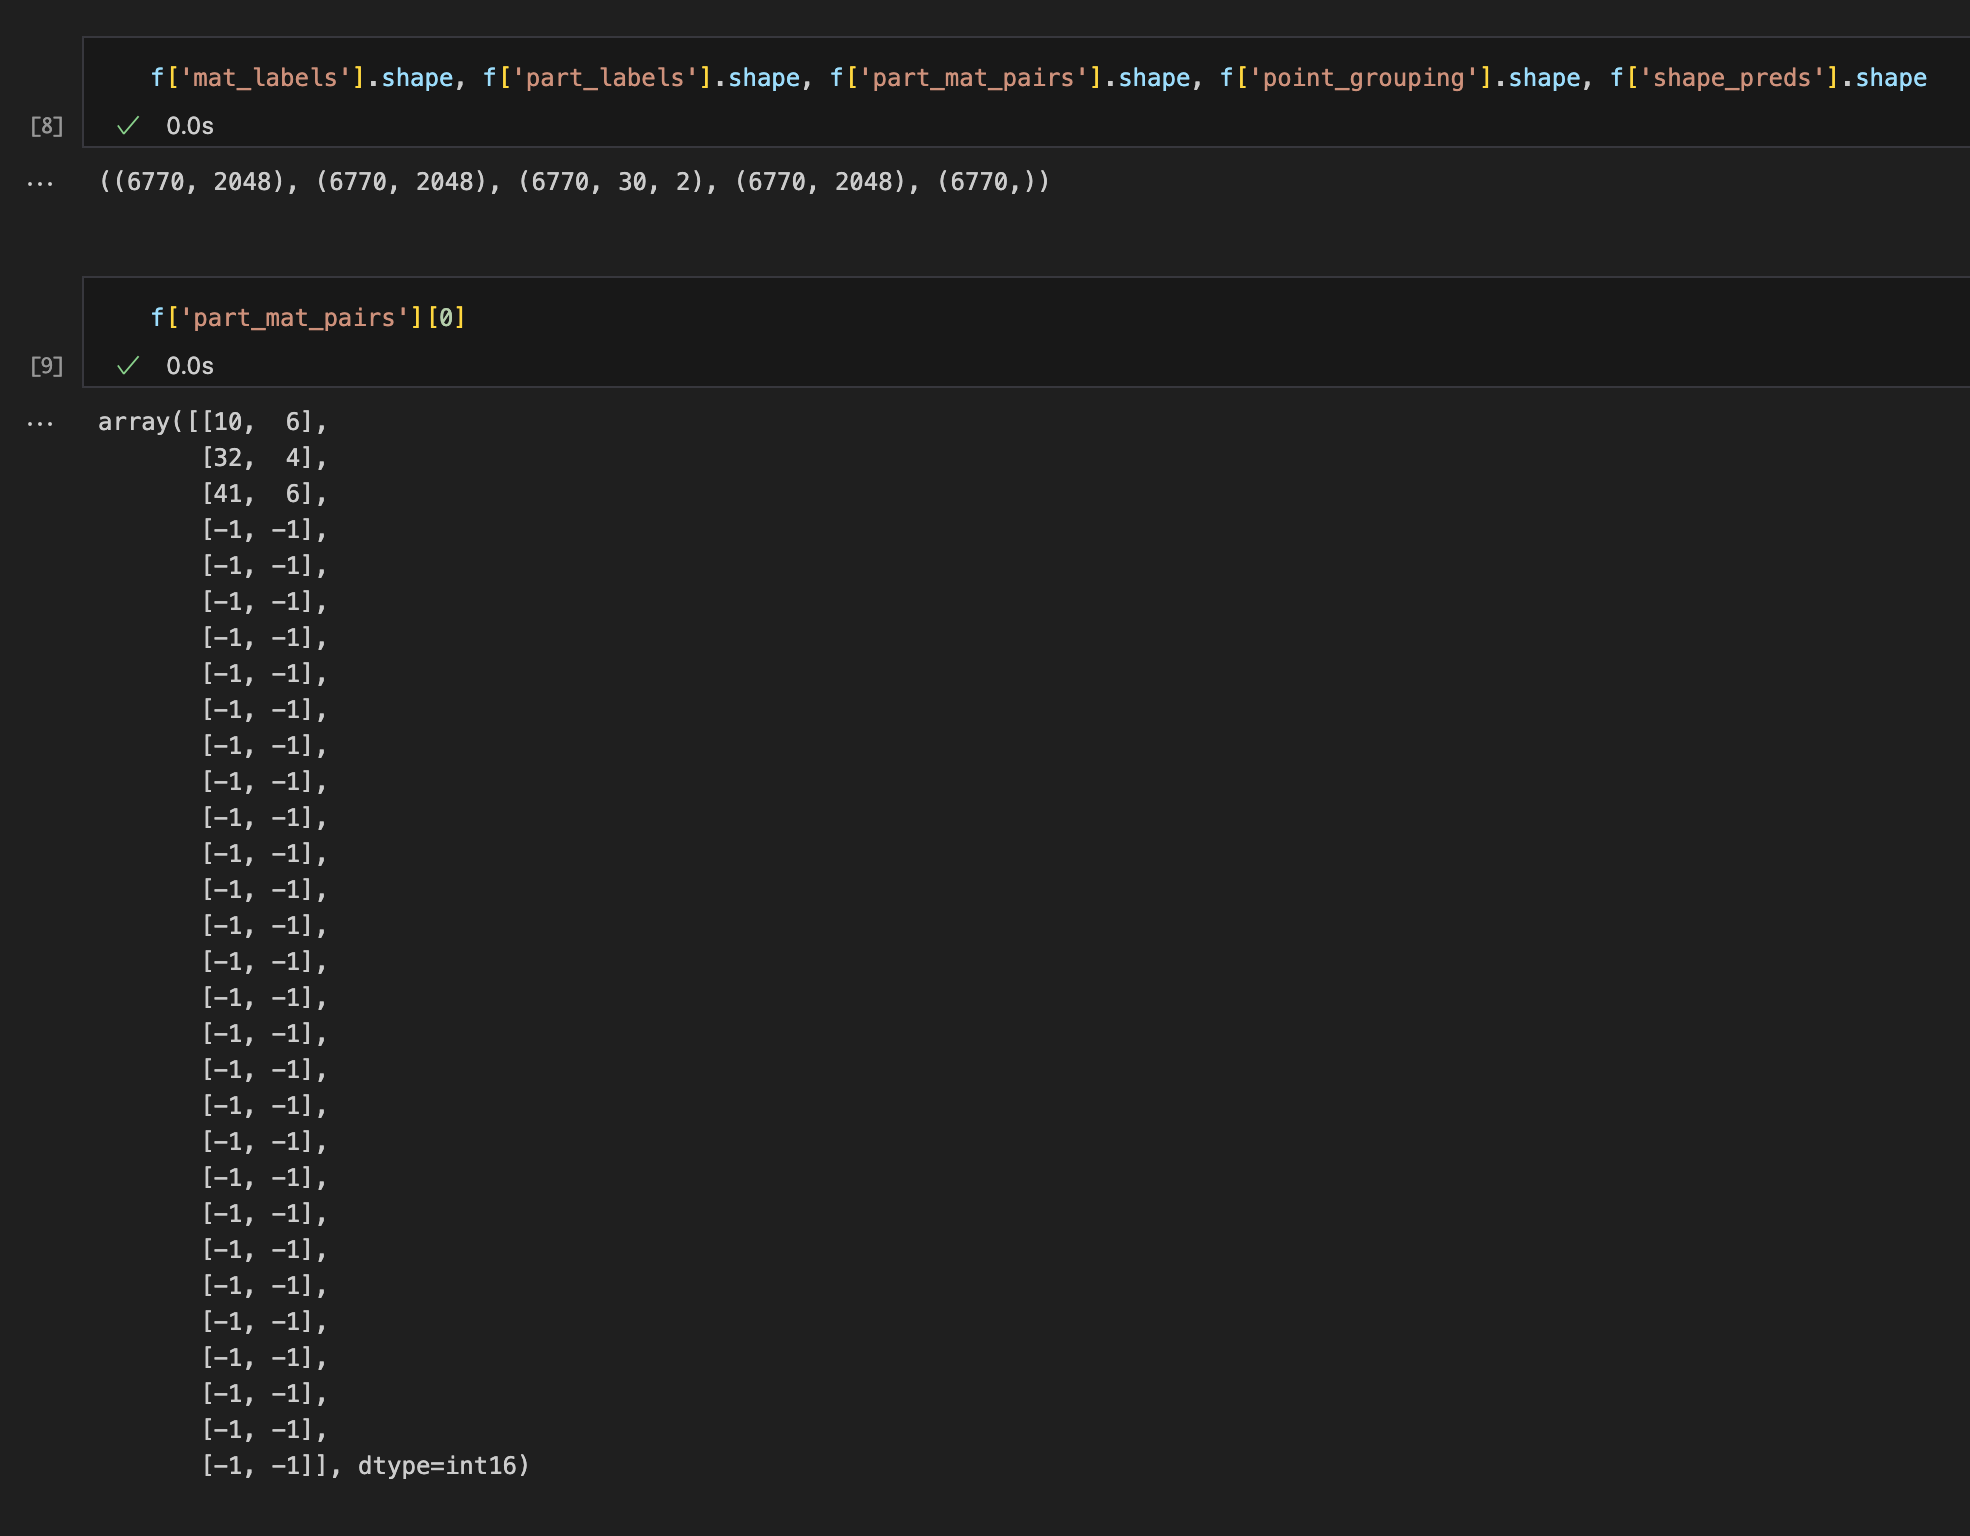1970x1536 pixels.
Task: Click the ellipsis beside the shapes output
Action: coord(40,183)
